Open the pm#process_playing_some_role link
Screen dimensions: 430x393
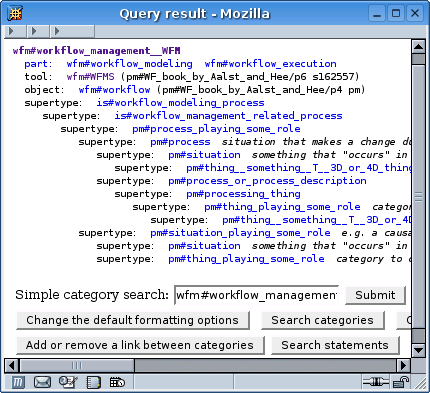[216, 129]
